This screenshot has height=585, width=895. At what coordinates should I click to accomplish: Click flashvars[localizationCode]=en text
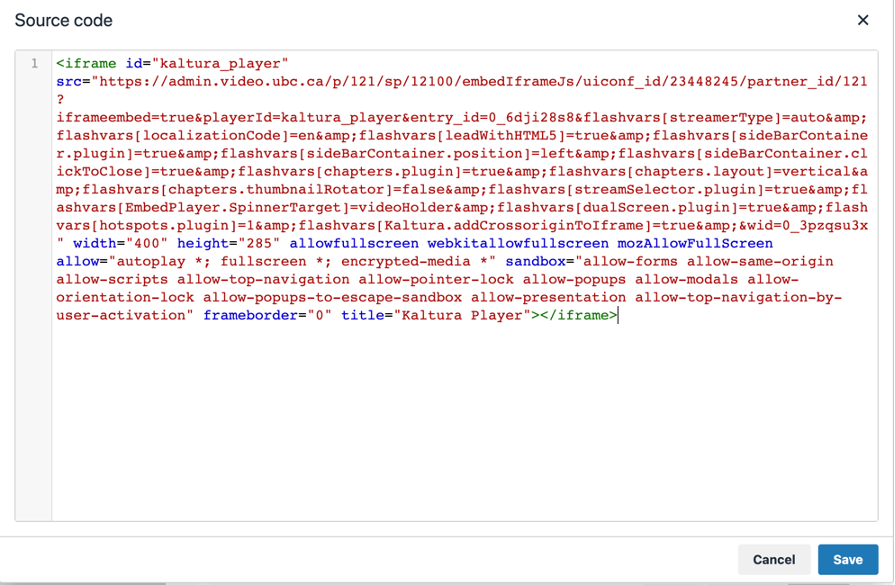pos(185,136)
